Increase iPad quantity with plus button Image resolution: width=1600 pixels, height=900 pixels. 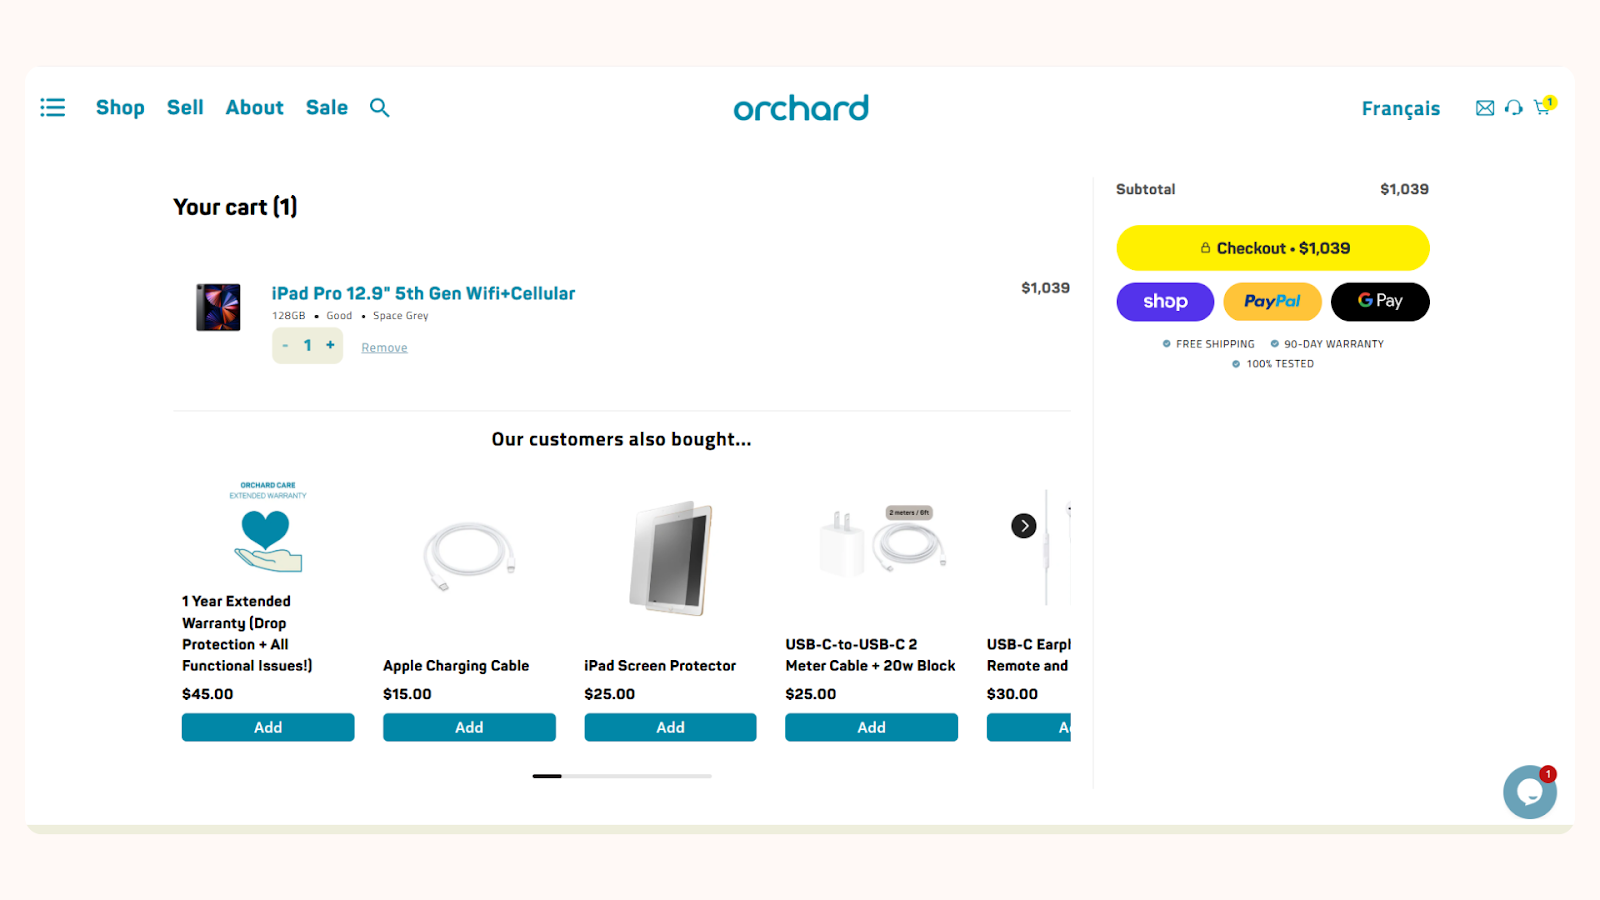330,345
